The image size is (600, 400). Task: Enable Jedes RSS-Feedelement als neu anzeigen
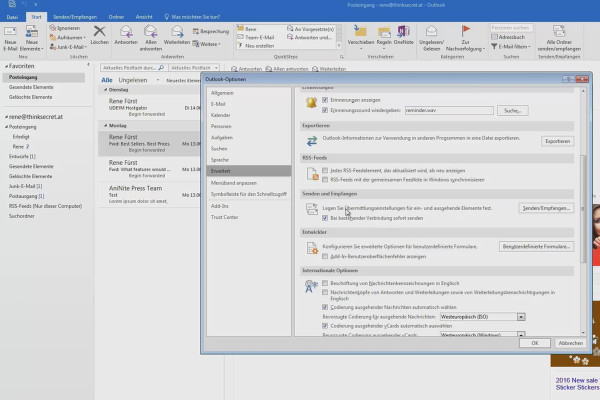click(x=325, y=170)
